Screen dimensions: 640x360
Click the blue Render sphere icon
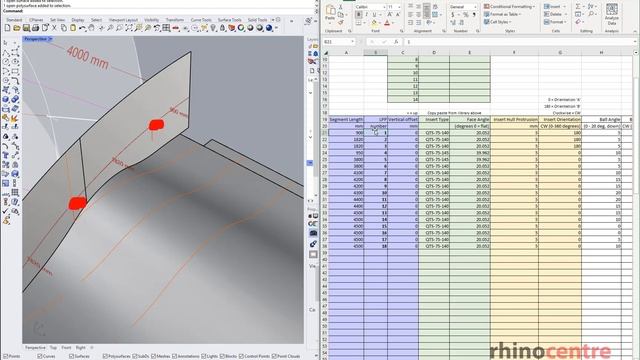[269, 28]
